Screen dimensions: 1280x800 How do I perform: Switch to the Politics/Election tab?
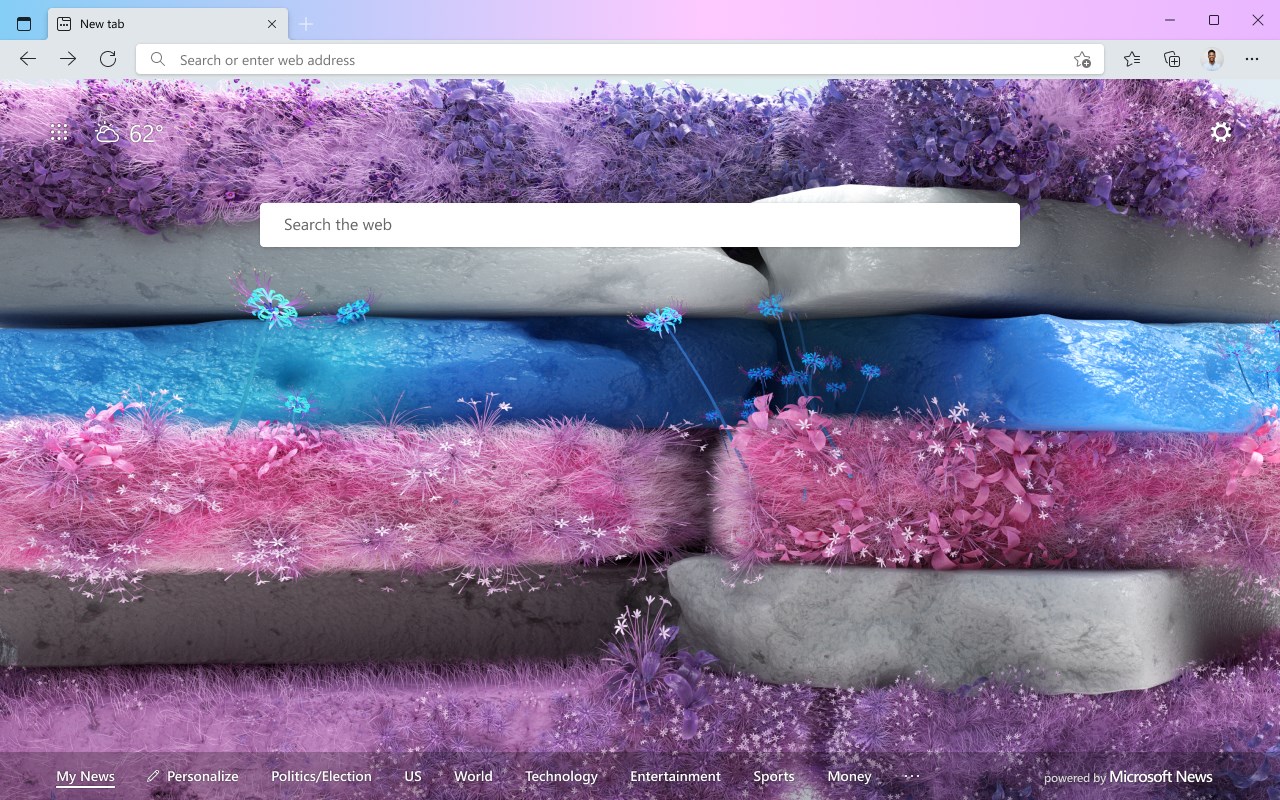coord(321,776)
